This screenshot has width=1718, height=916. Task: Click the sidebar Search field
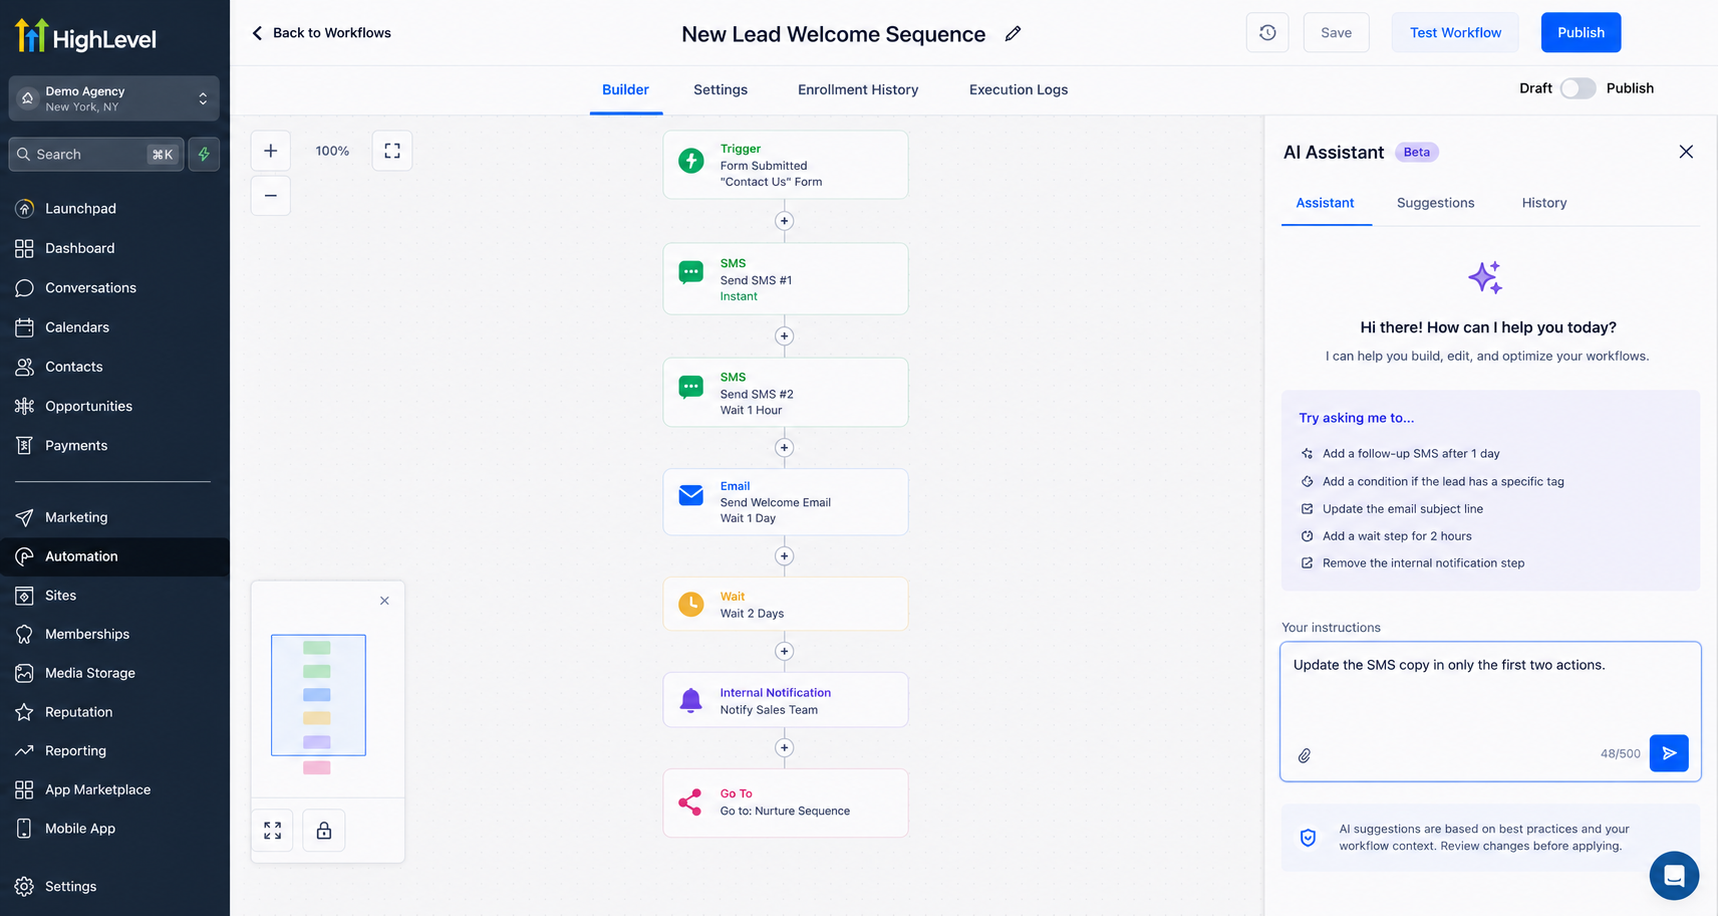[x=96, y=154]
